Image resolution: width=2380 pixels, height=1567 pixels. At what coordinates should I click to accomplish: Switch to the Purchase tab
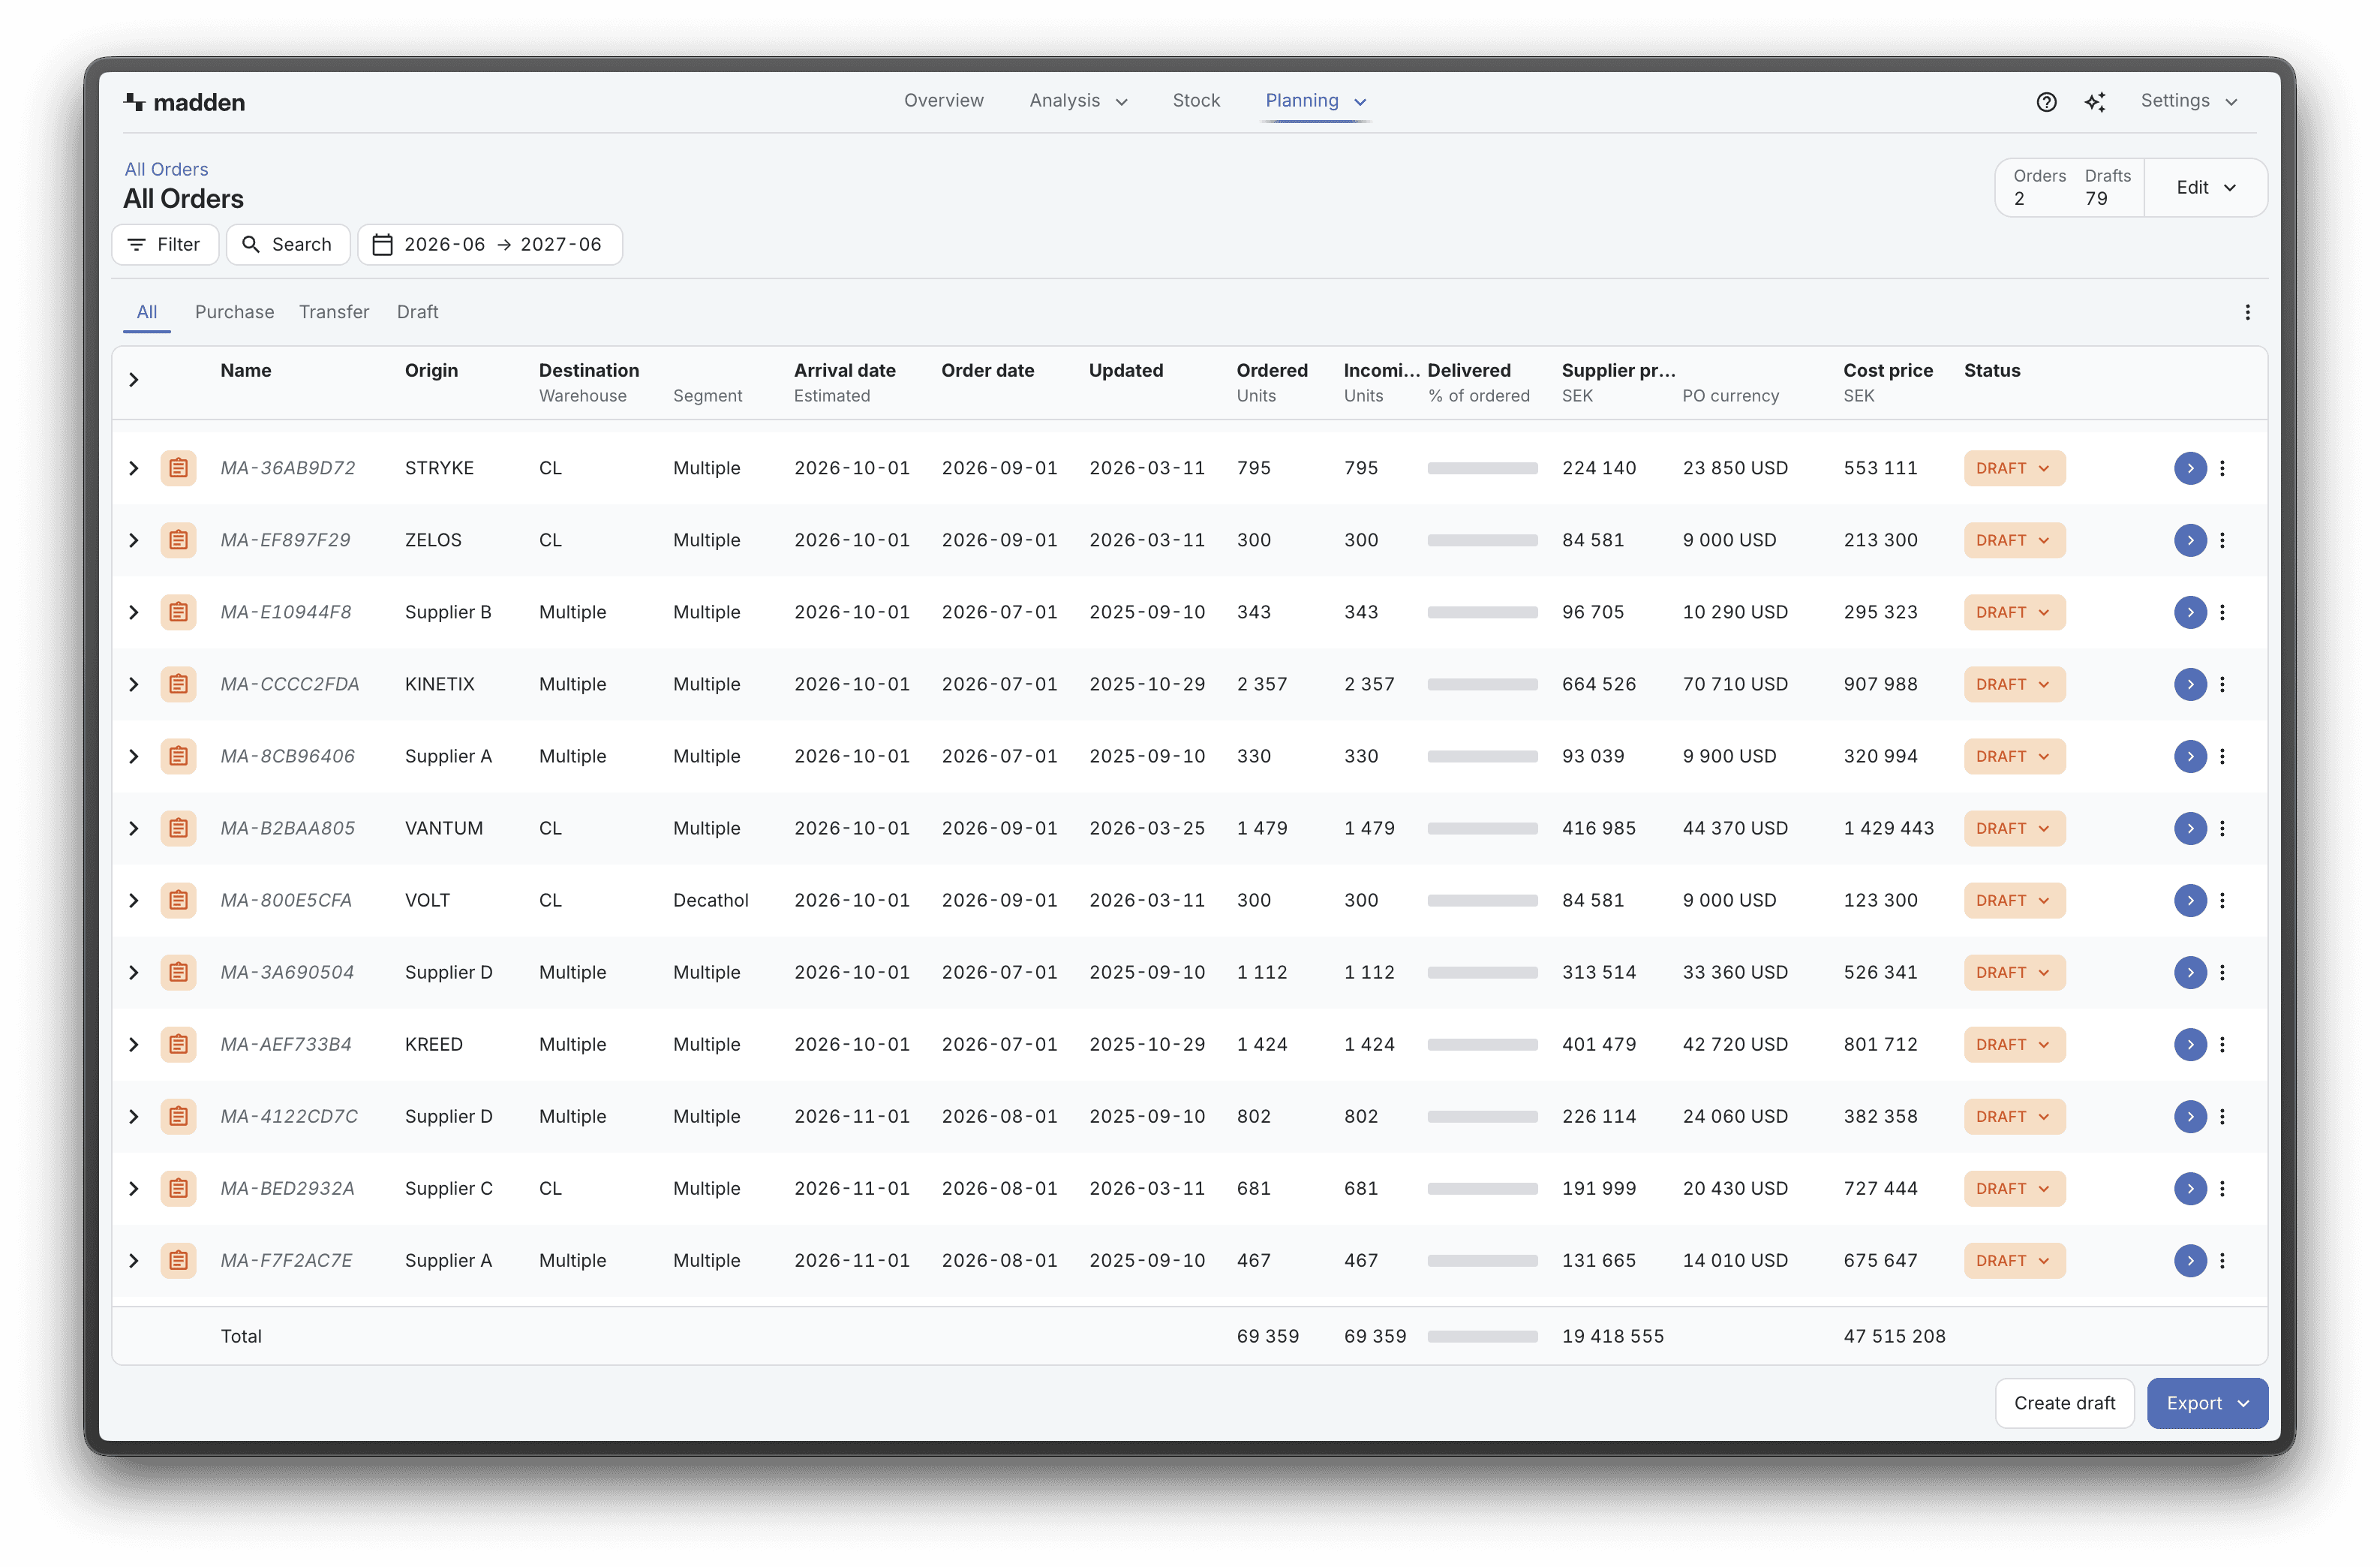pos(234,312)
